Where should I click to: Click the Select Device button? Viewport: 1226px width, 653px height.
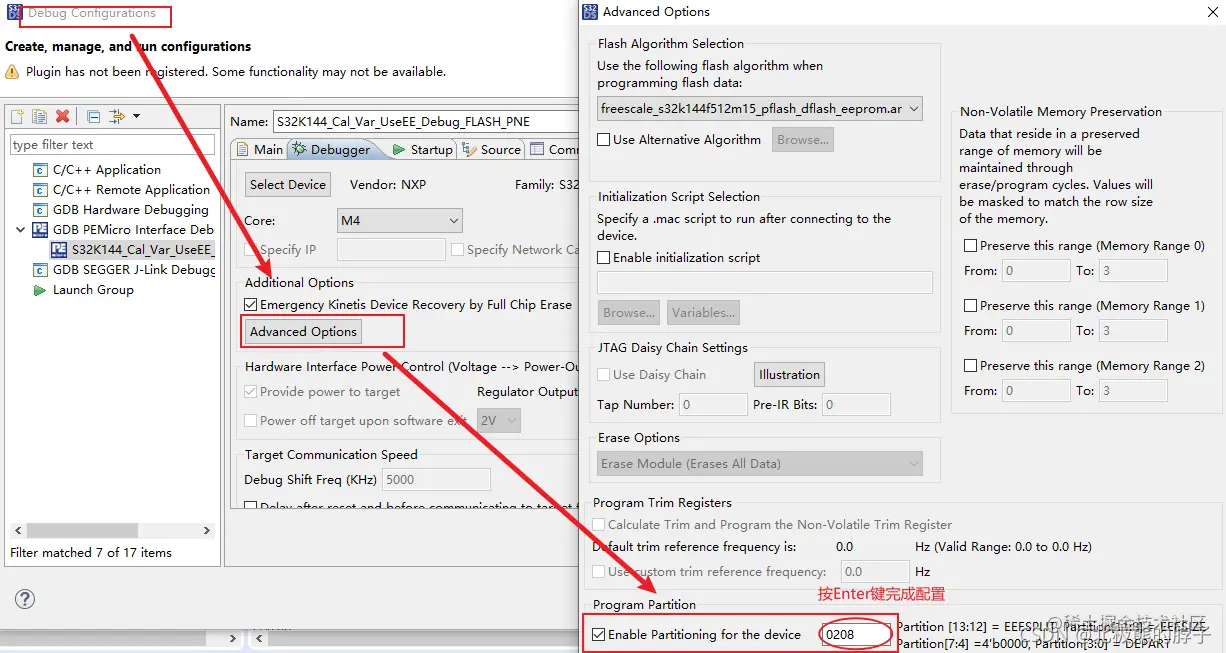tap(288, 184)
